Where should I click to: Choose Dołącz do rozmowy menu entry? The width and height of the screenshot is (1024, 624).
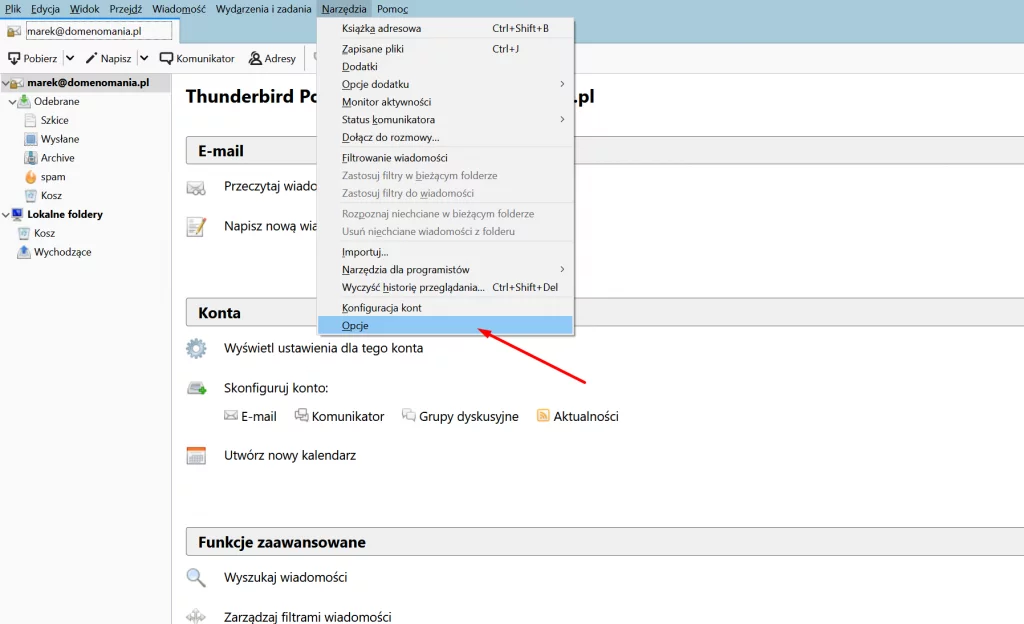pos(445,137)
